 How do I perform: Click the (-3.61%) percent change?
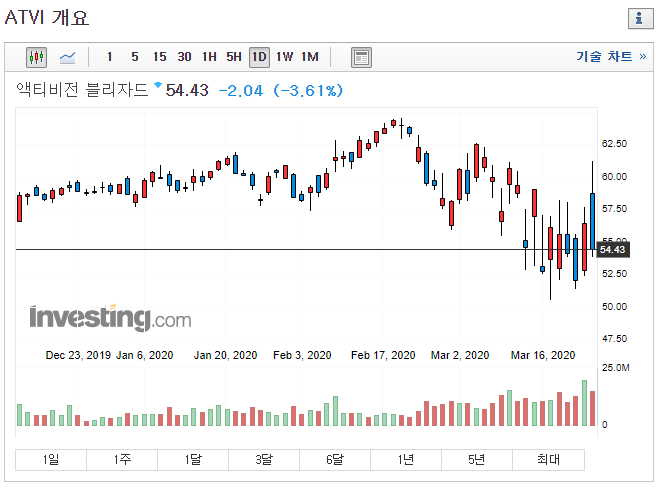coord(308,90)
